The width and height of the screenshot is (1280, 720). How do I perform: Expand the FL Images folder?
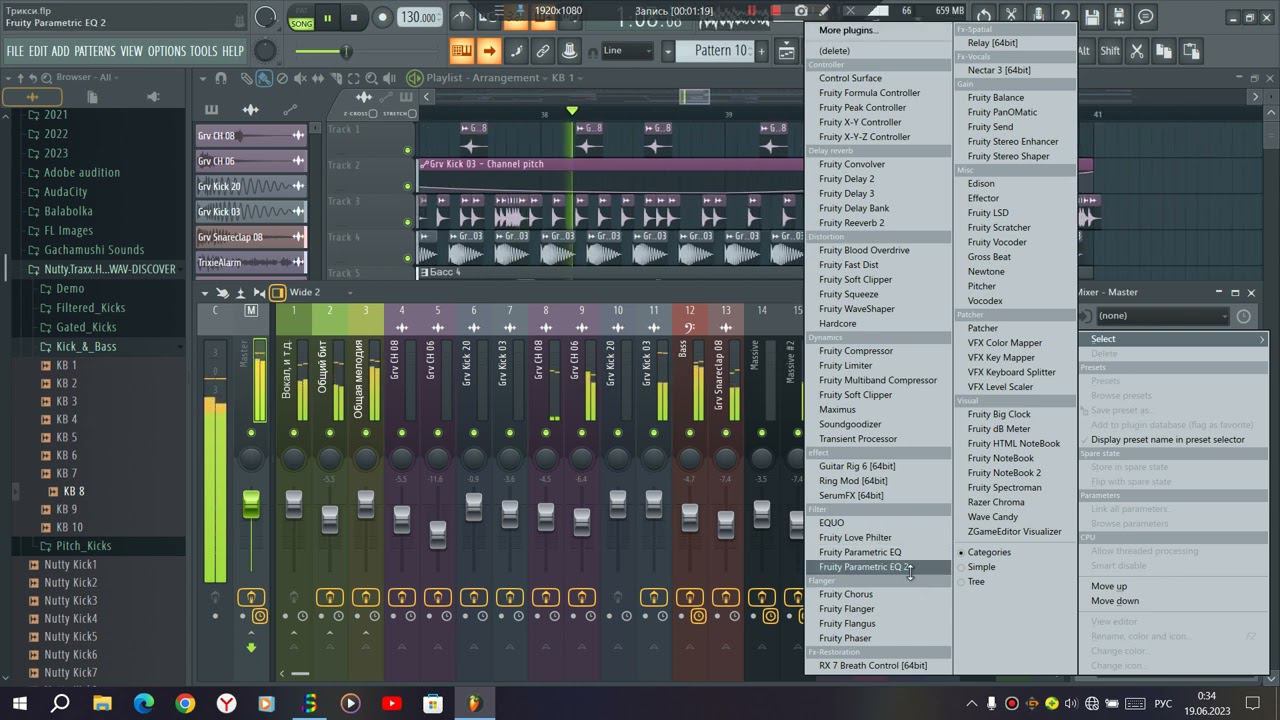point(68,230)
